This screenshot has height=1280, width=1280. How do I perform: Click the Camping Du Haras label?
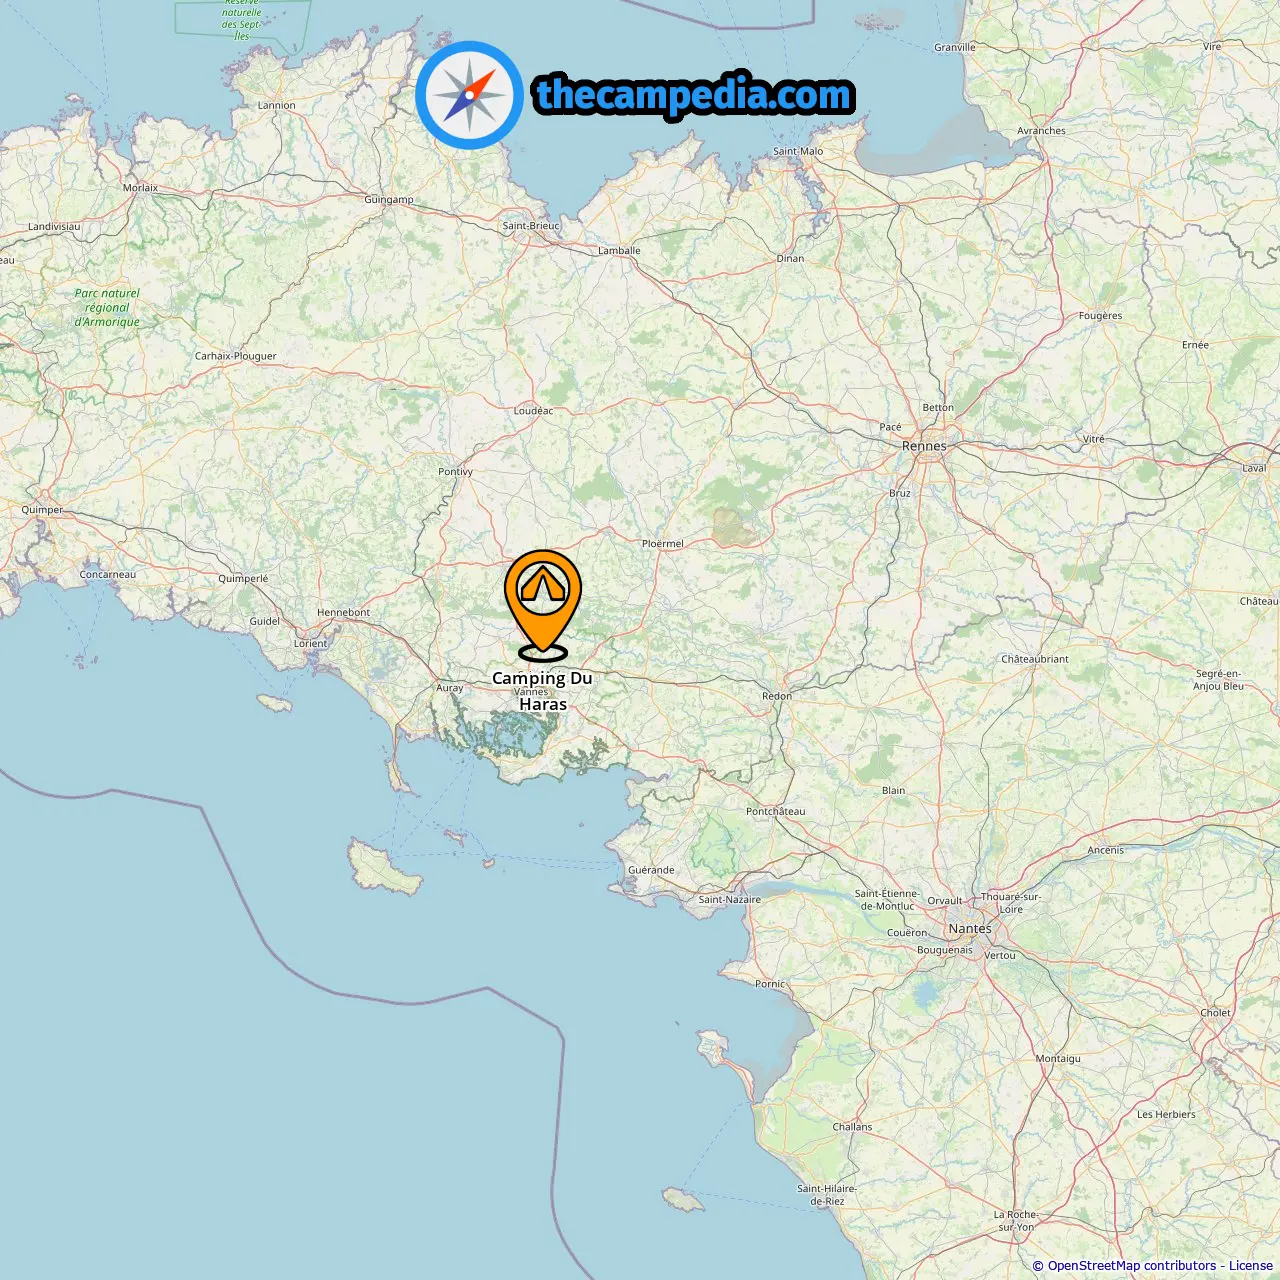point(542,691)
